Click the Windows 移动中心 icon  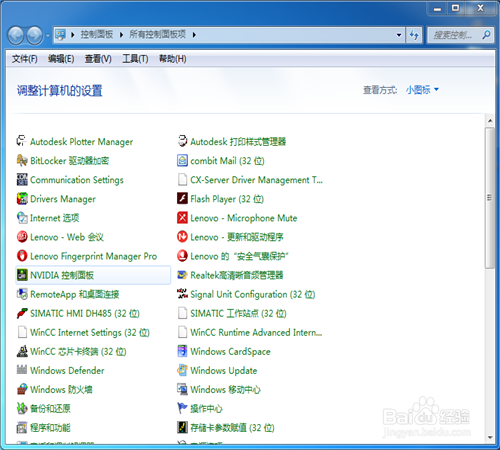point(182,389)
